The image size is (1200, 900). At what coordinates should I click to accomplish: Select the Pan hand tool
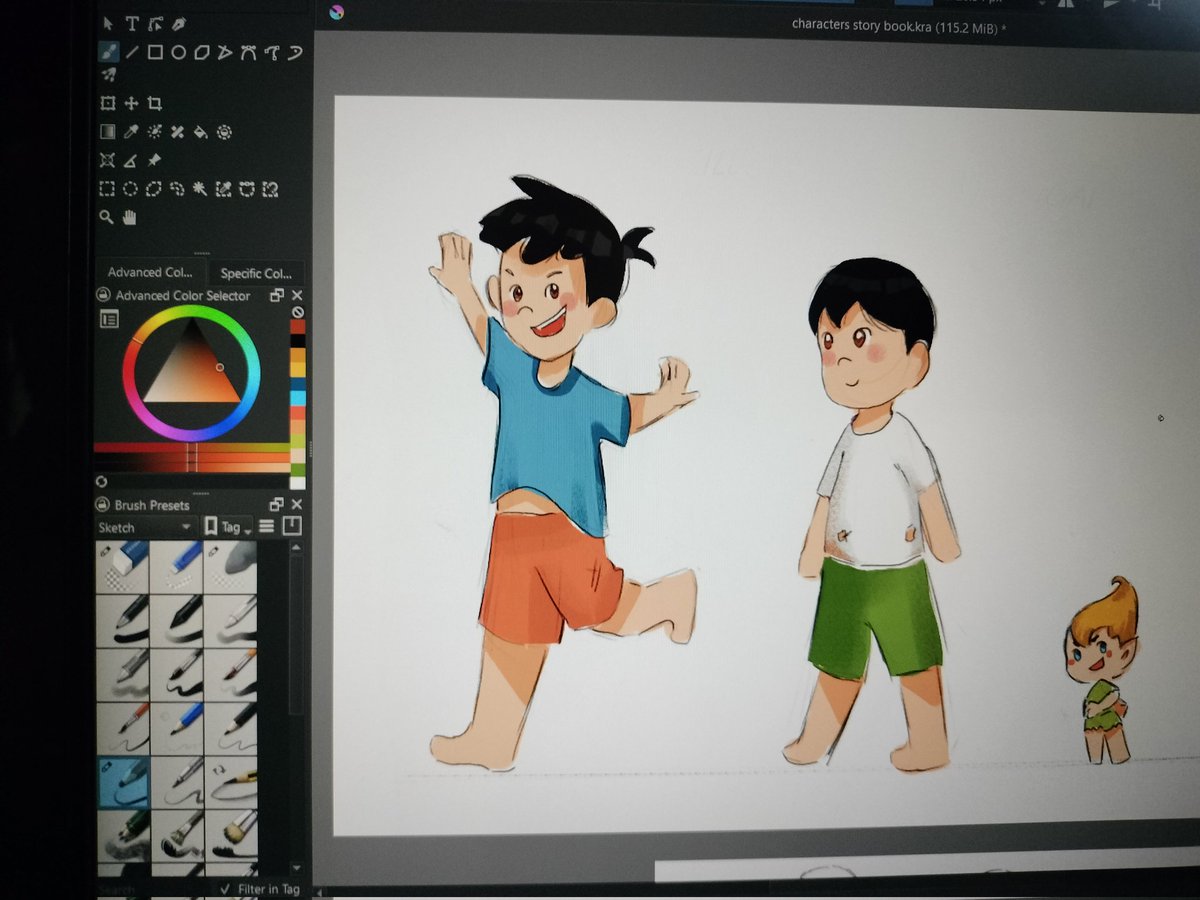(130, 217)
